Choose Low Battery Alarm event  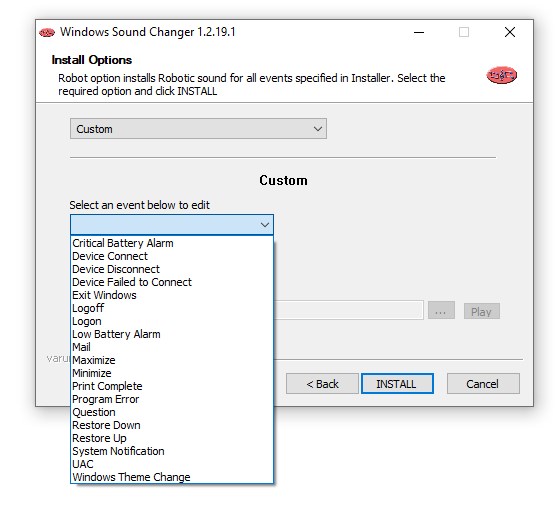pos(172,334)
